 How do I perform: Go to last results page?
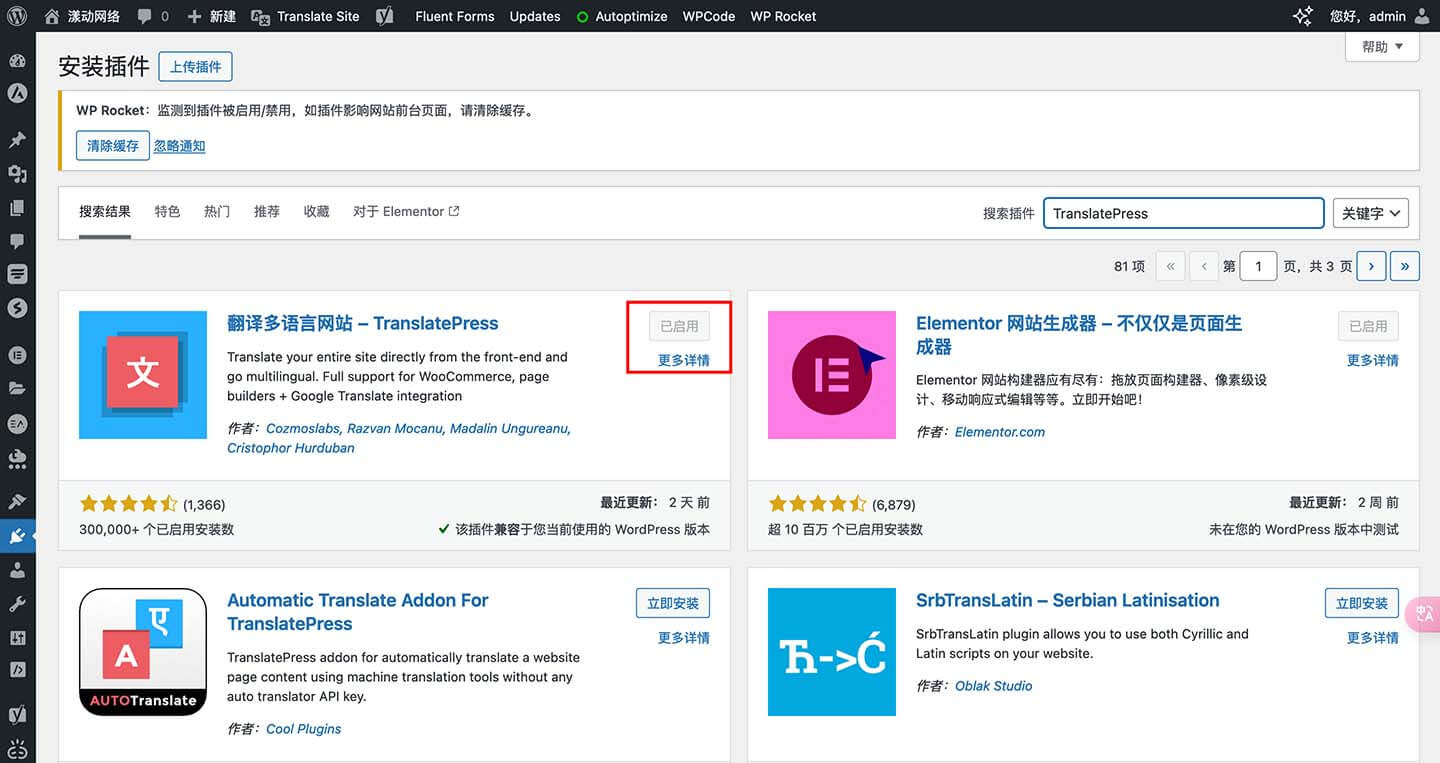coord(1405,266)
